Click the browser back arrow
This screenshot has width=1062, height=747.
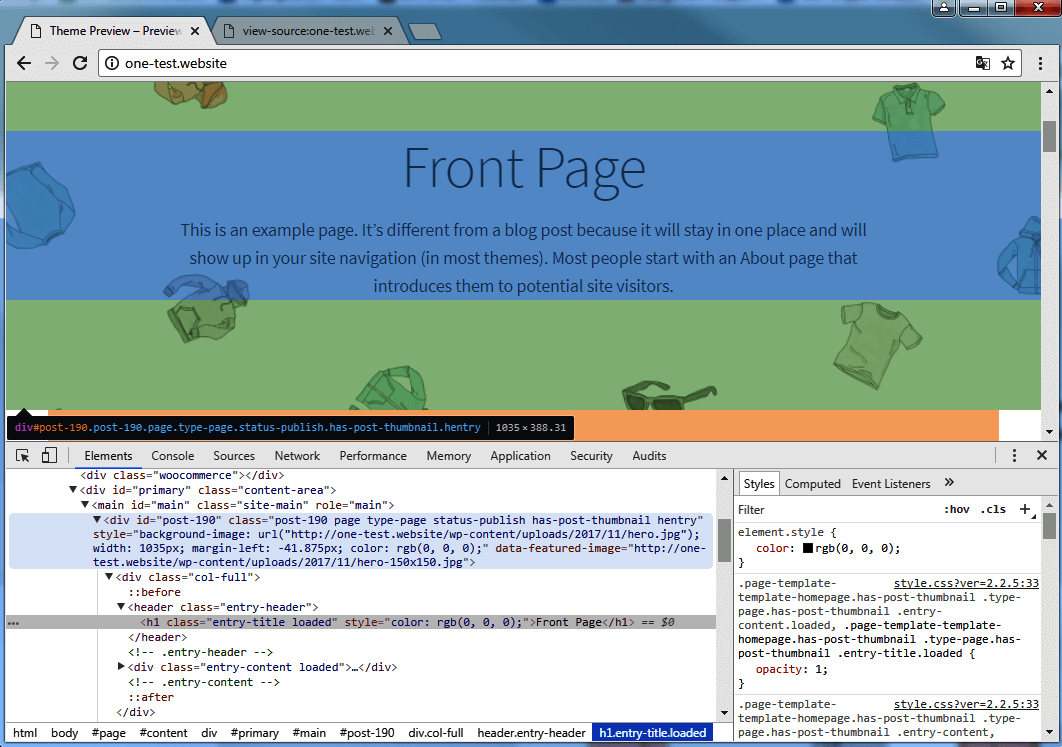pos(24,62)
